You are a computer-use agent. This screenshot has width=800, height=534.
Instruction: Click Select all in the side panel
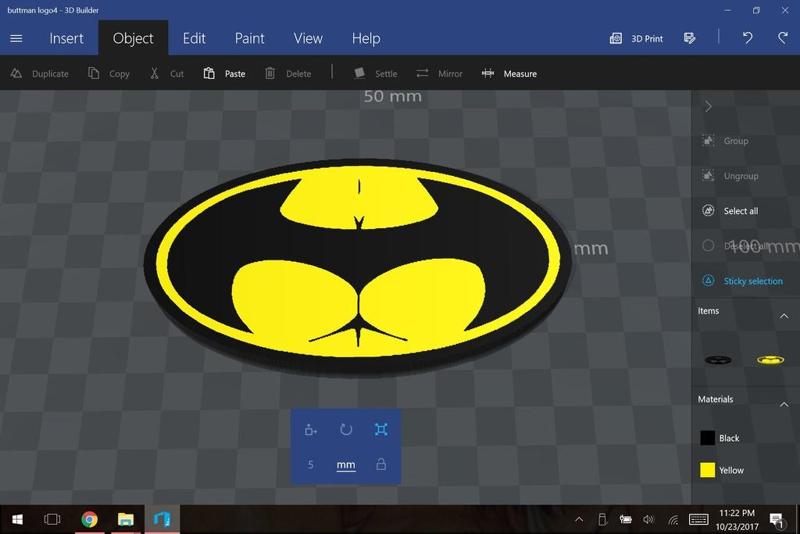tap(708, 211)
